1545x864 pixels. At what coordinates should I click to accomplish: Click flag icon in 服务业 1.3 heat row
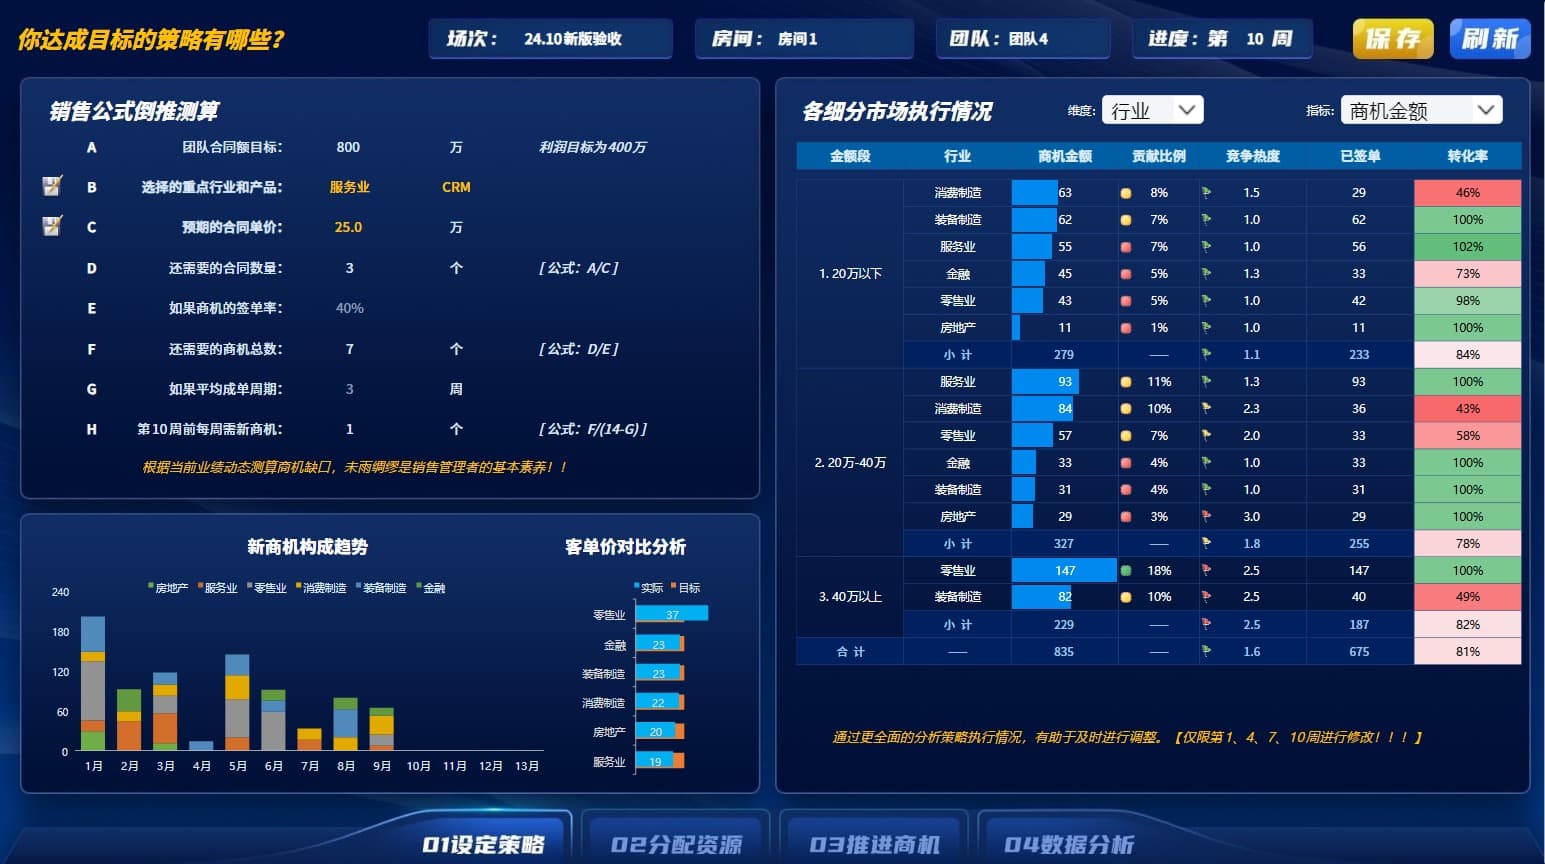point(1206,381)
